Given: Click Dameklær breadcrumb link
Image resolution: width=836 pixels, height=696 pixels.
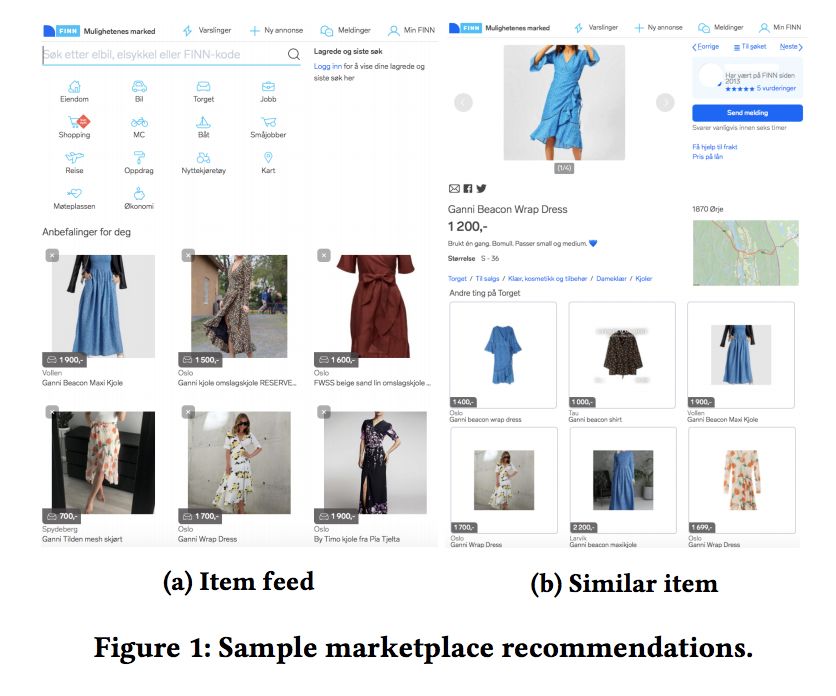Looking at the screenshot, I should point(611,278).
